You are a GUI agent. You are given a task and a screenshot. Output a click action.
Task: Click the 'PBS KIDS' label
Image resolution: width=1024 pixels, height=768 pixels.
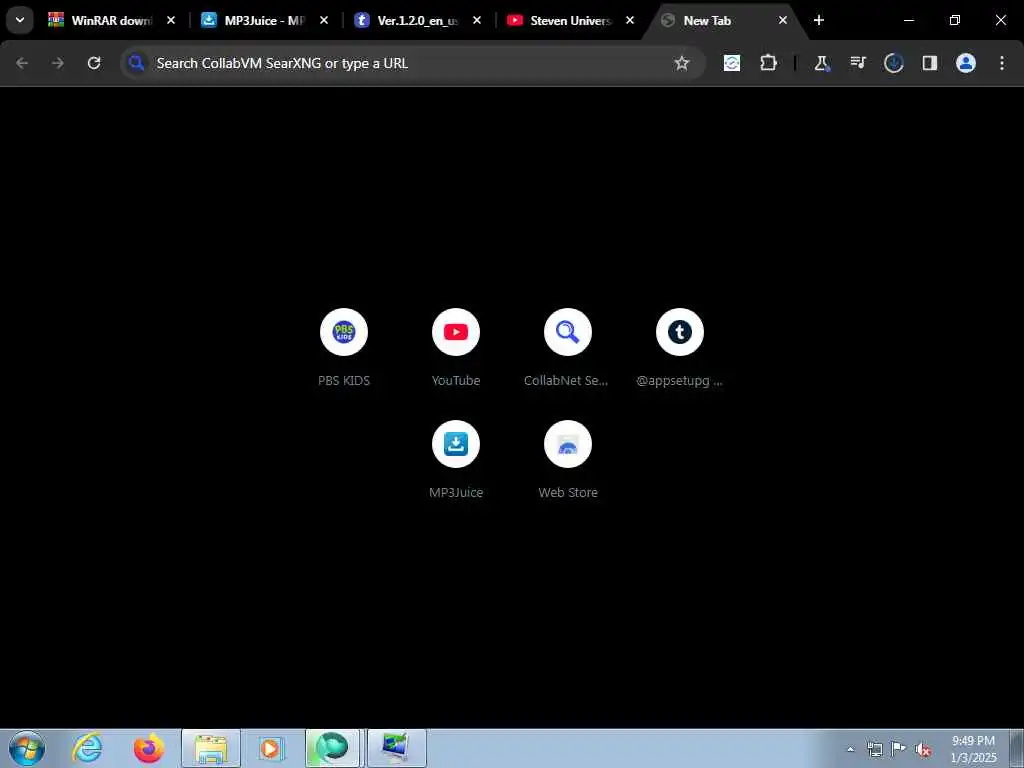tap(344, 381)
